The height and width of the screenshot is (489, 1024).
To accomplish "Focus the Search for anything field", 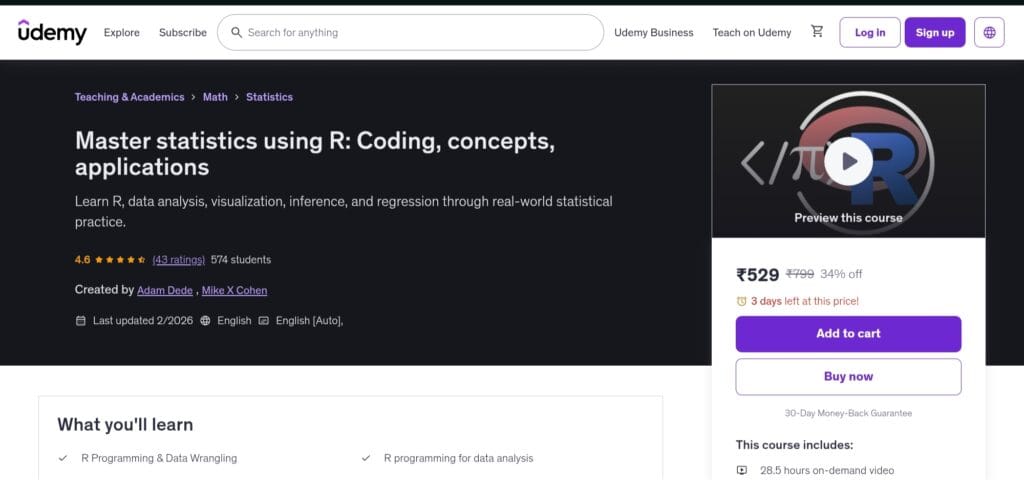I will [x=410, y=33].
